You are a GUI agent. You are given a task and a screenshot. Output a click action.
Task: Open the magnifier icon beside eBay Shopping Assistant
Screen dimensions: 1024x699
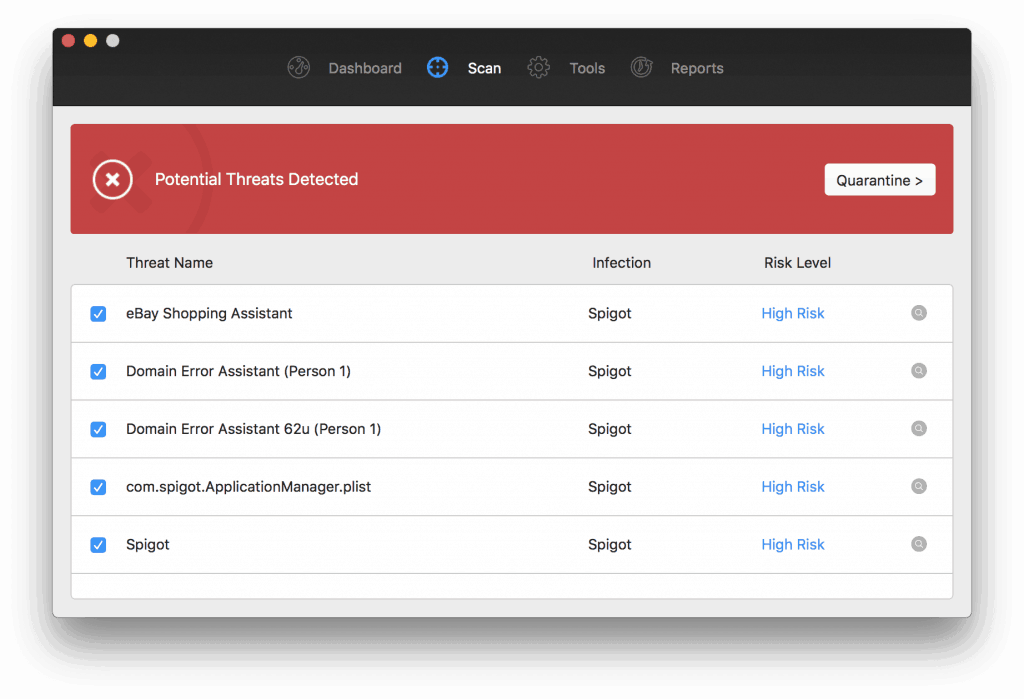(919, 313)
